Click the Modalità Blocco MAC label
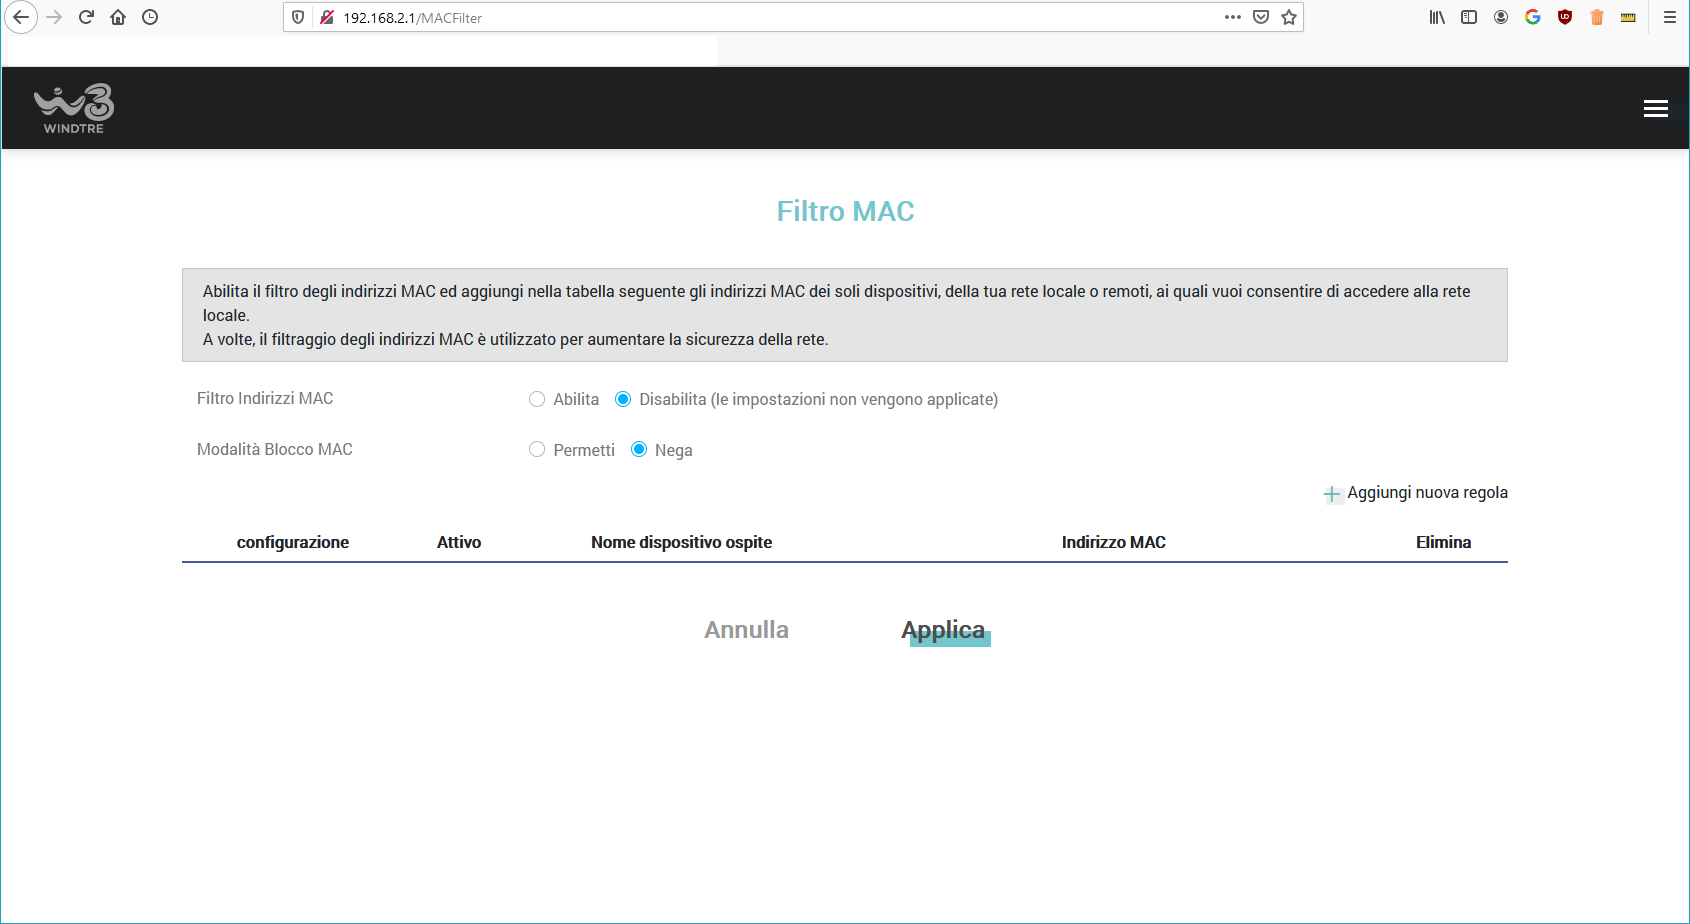Image resolution: width=1690 pixels, height=924 pixels. tap(275, 449)
